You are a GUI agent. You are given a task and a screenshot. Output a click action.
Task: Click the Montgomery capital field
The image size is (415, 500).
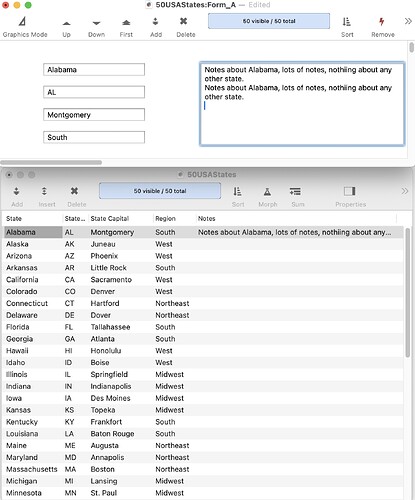click(x=94, y=115)
